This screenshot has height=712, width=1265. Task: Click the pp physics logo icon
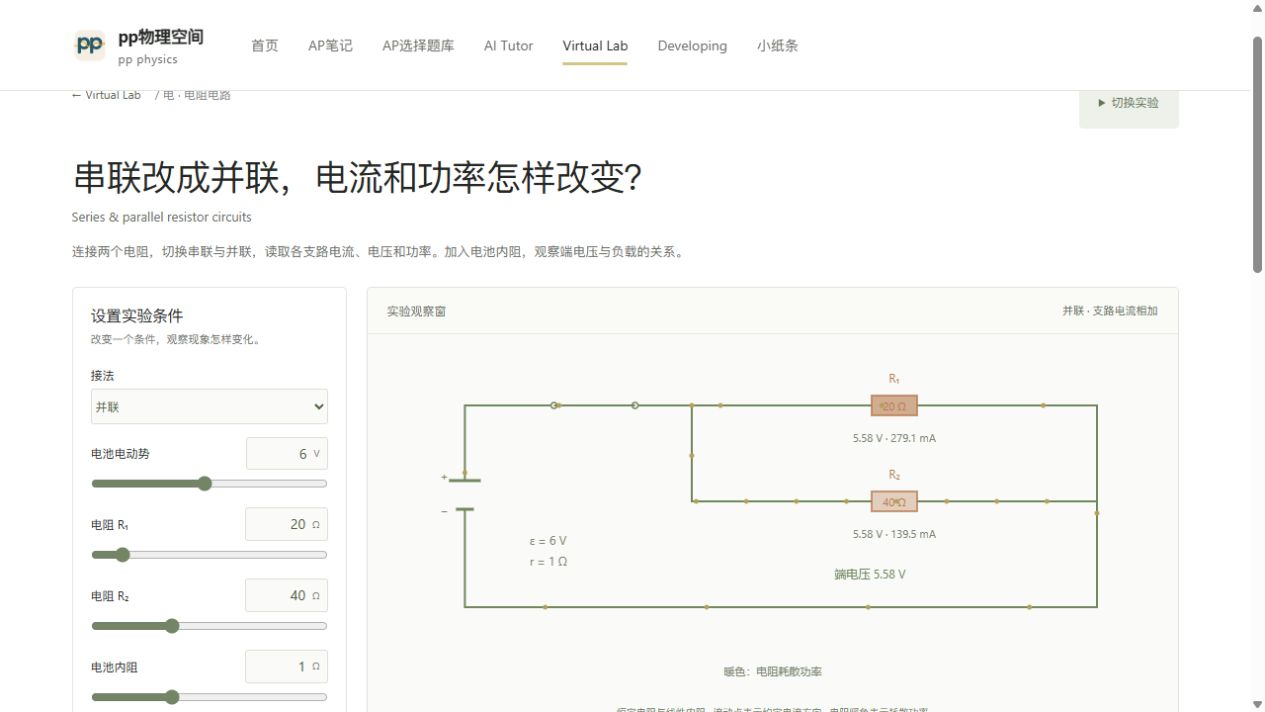coord(90,45)
